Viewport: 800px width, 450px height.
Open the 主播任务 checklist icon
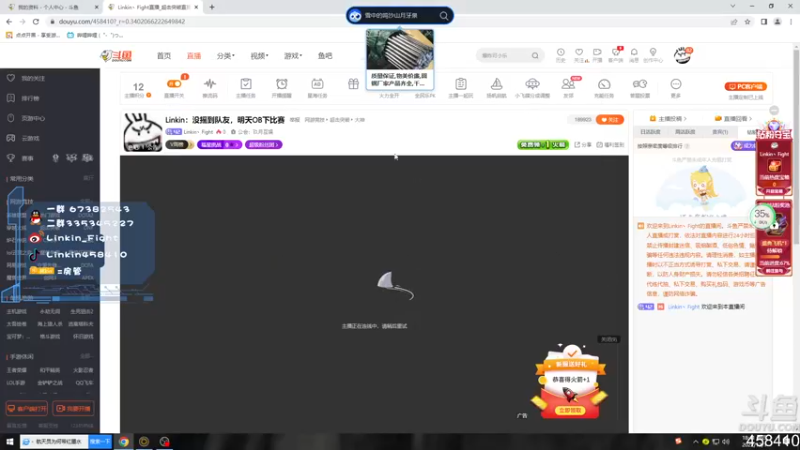pos(245,84)
